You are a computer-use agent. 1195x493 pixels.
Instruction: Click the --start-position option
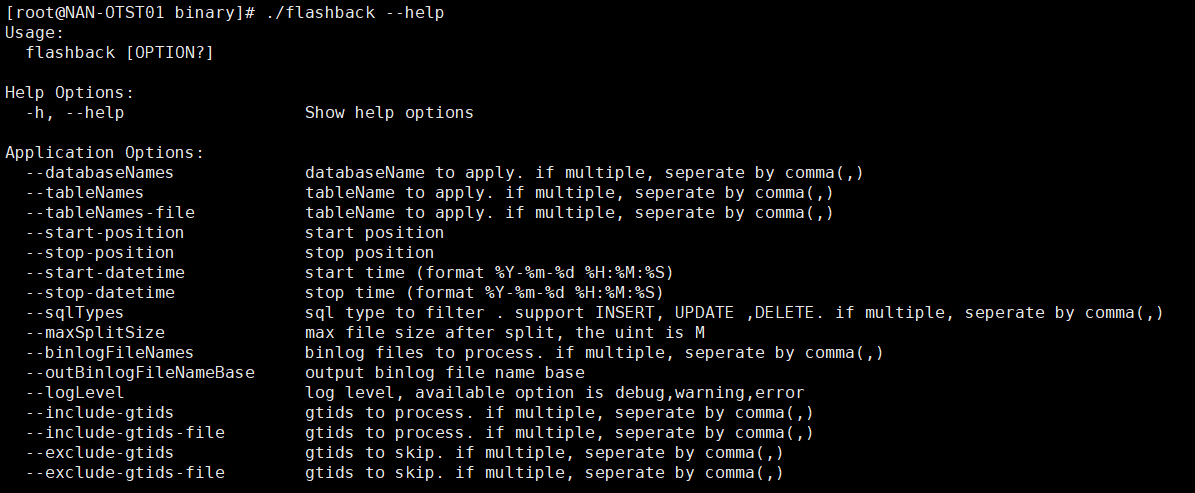tap(105, 233)
